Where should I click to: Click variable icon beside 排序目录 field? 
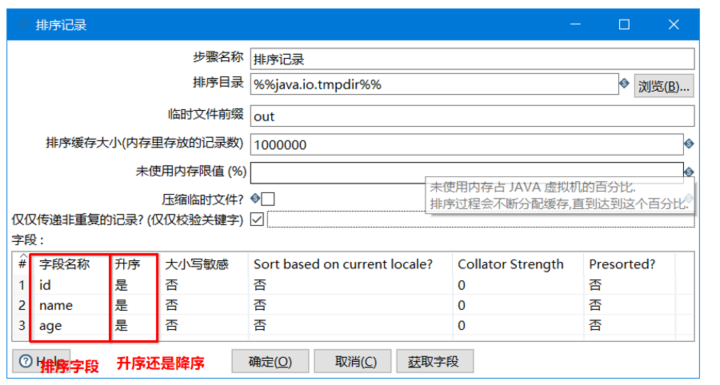(x=624, y=84)
